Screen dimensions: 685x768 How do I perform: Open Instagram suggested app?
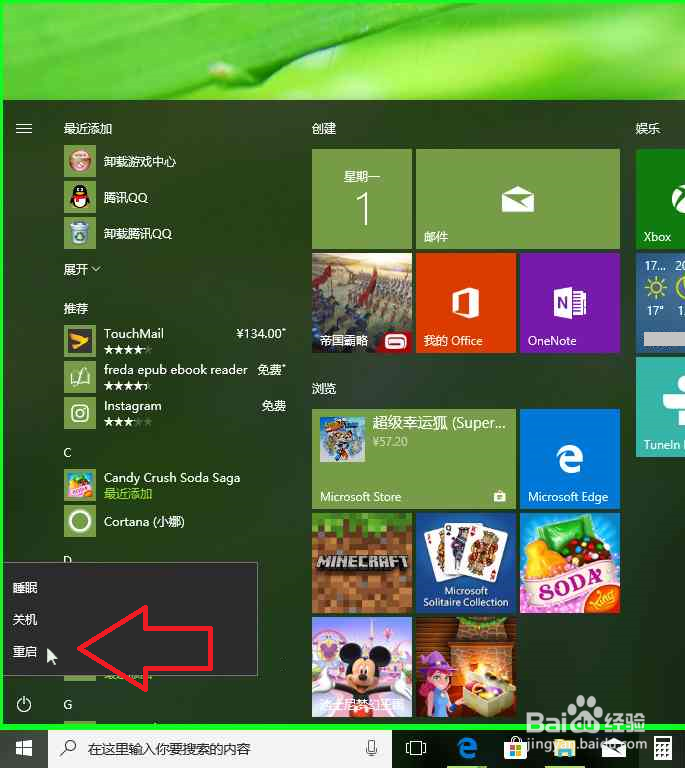175,413
